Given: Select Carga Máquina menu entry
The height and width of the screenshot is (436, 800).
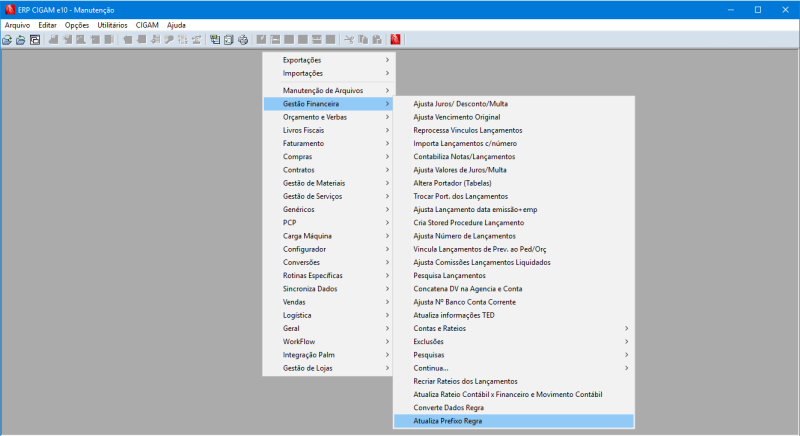Looking at the screenshot, I should (x=328, y=236).
